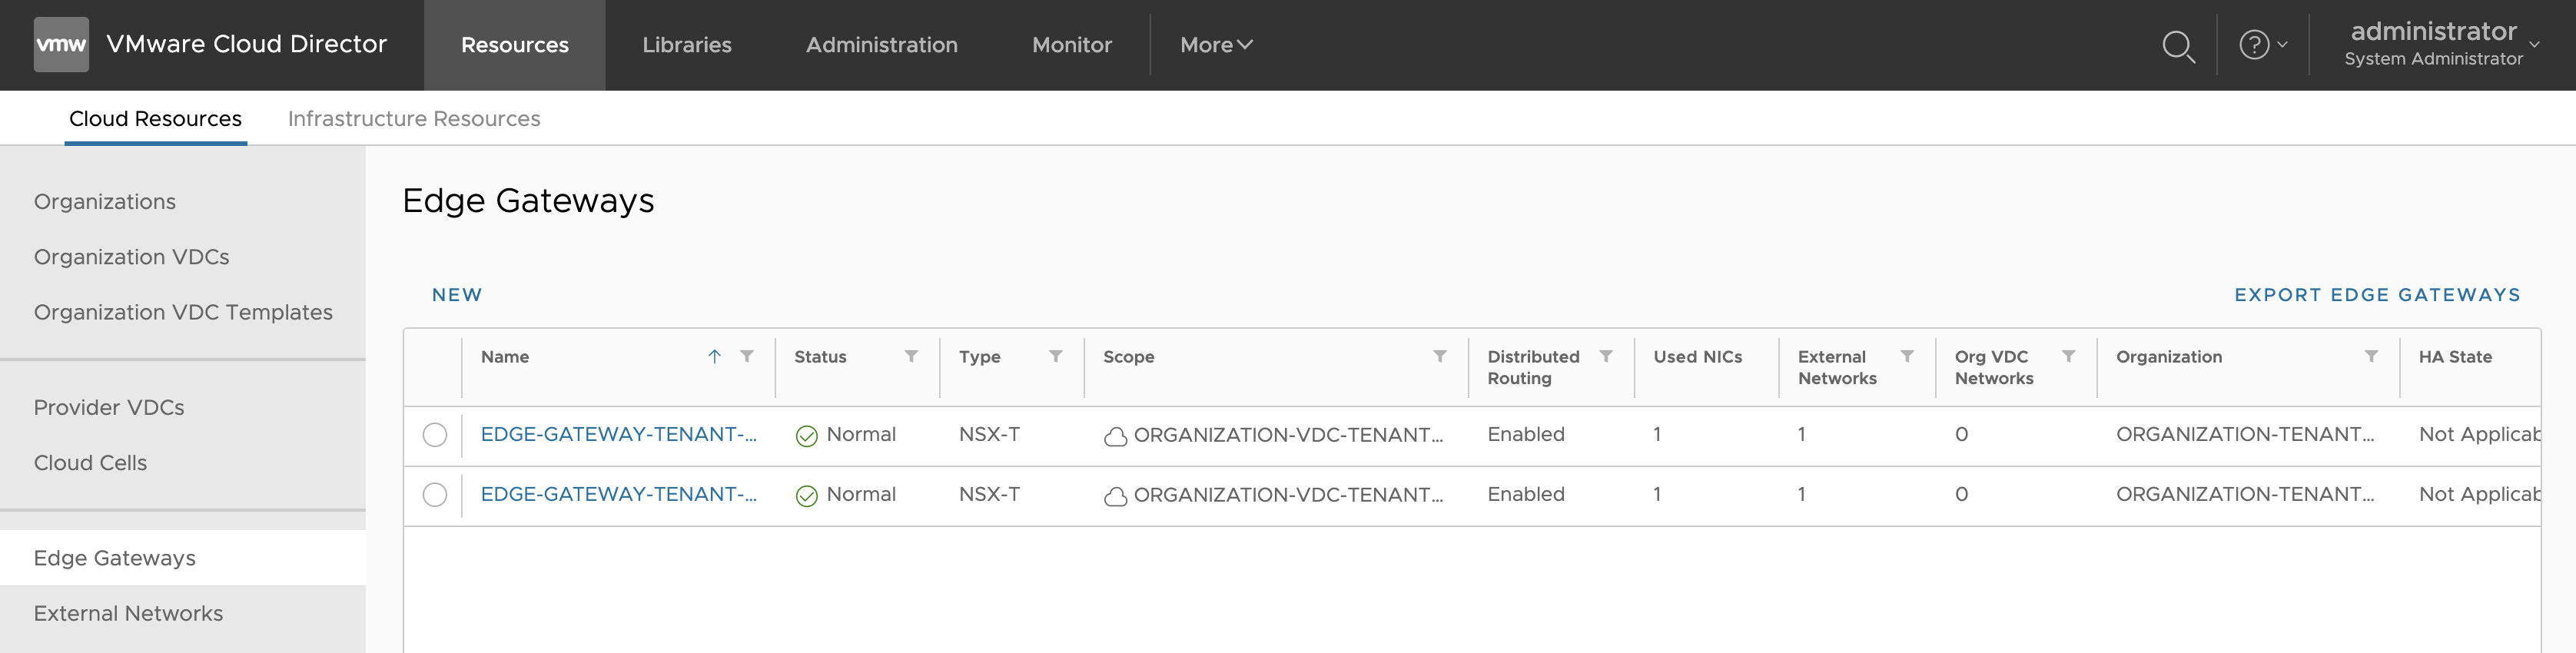This screenshot has height=653, width=2576.
Task: Go to Organization VDCs in sidebar
Action: coord(131,257)
